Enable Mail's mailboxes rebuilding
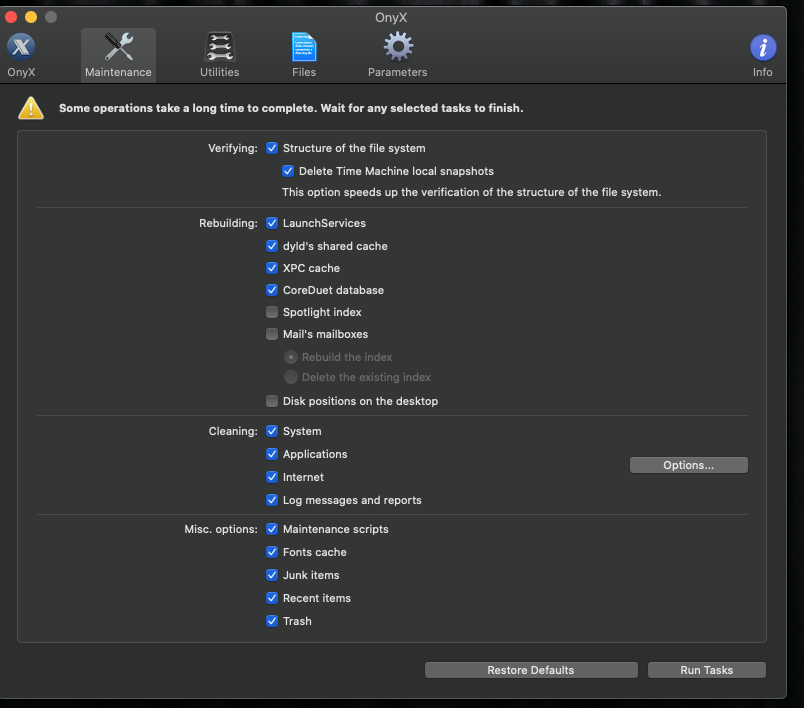The height and width of the screenshot is (708, 804). 272,334
